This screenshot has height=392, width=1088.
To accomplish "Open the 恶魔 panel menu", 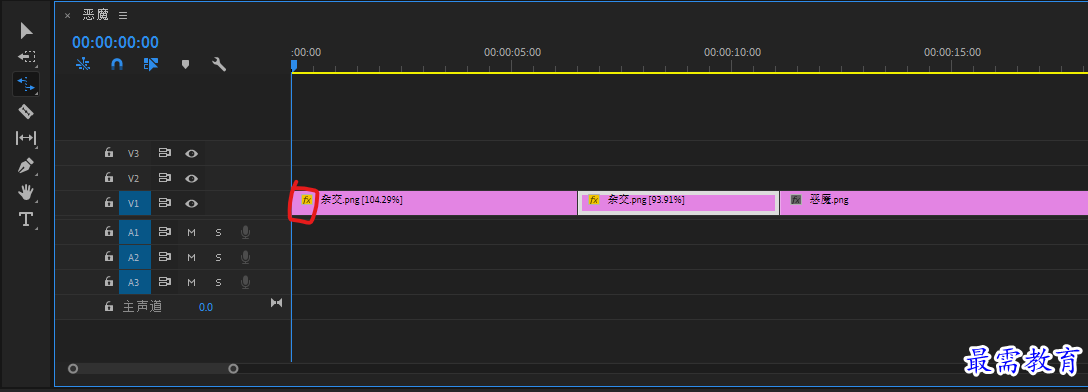I will coord(123,15).
